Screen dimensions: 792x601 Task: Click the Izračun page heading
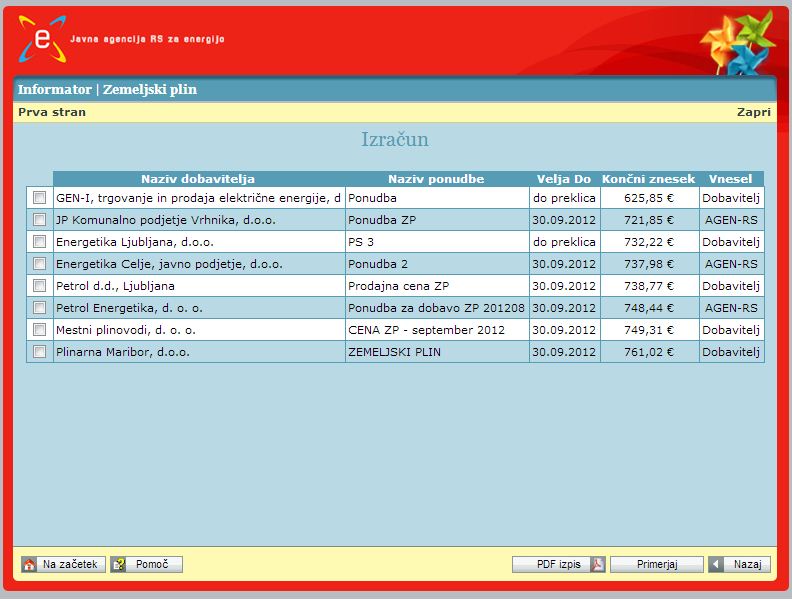point(394,139)
